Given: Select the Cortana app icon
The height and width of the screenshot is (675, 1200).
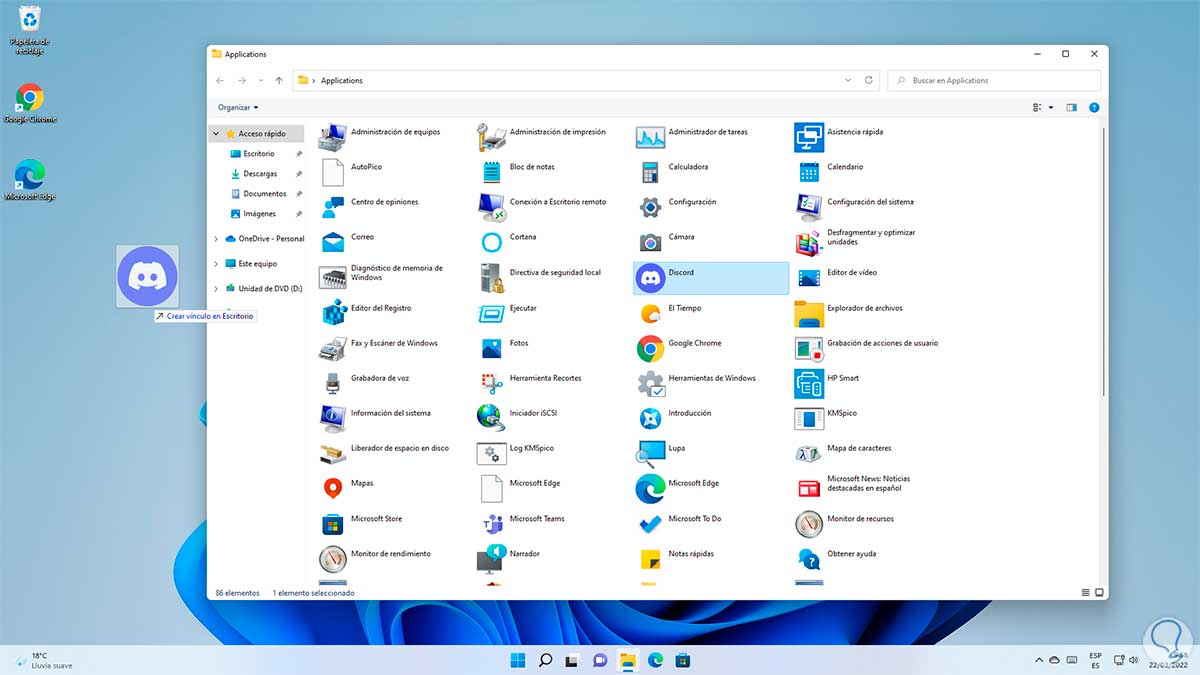Looking at the screenshot, I should 491,242.
